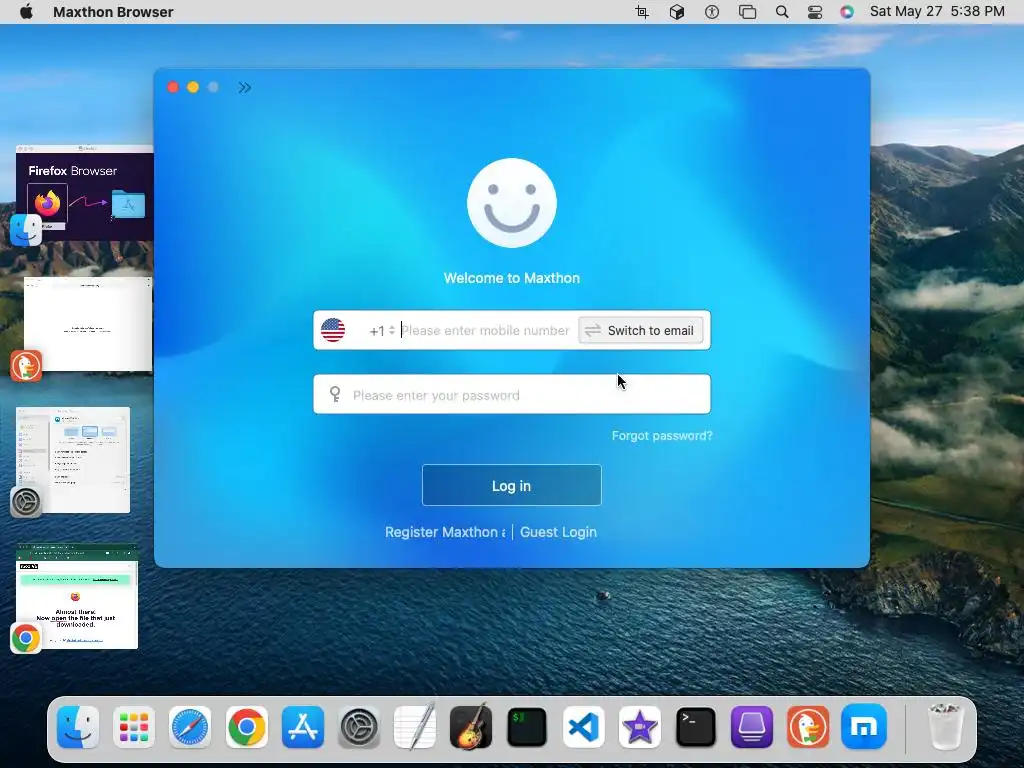Image resolution: width=1024 pixels, height=768 pixels.
Task: Open Launchpad from the Dock
Action: click(134, 727)
